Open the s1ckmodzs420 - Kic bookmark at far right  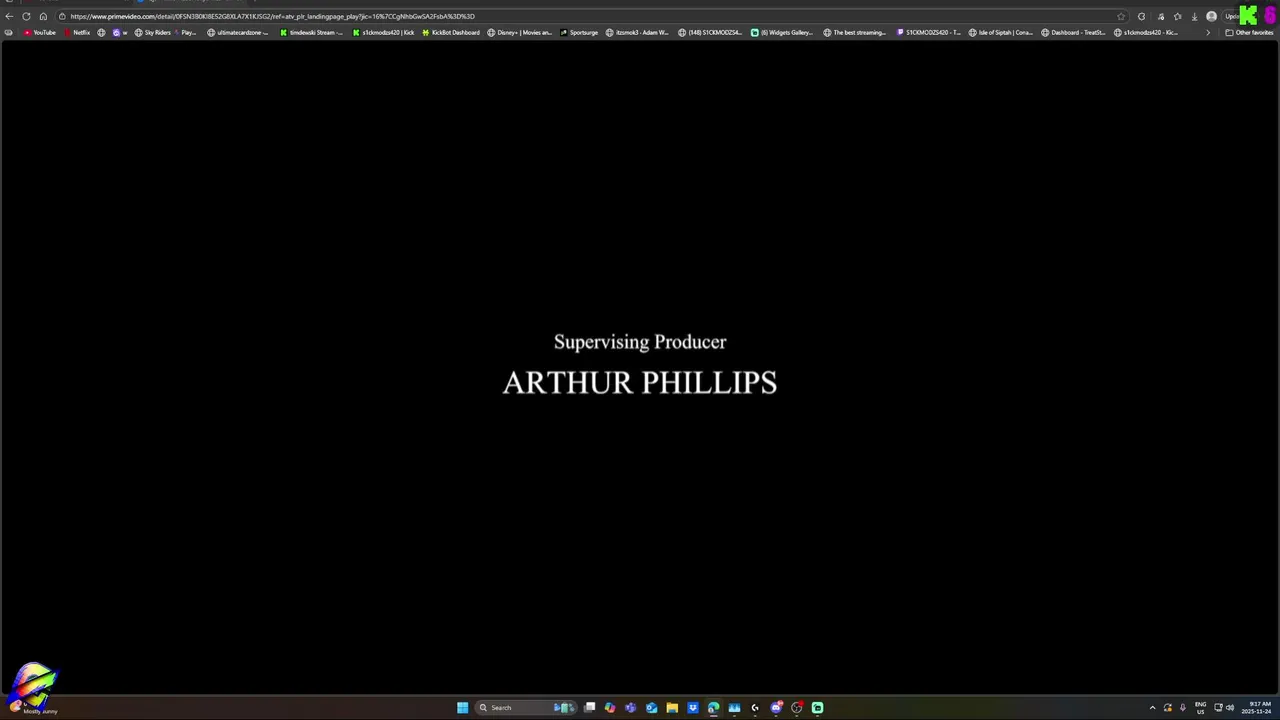click(1146, 32)
